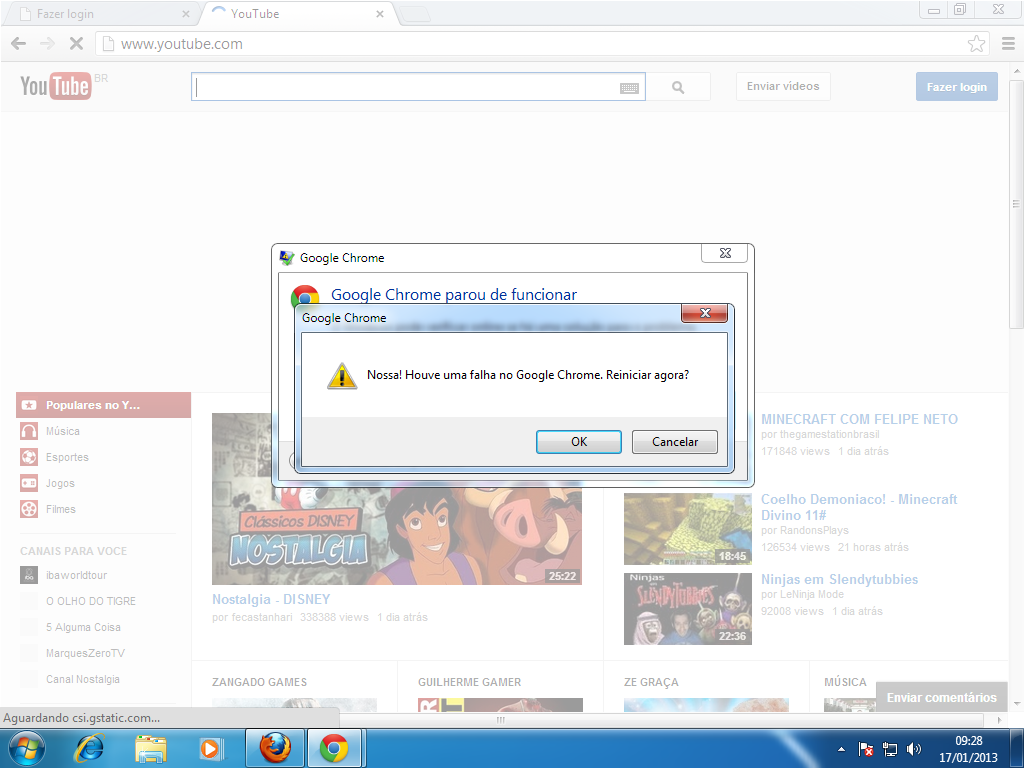Image resolution: width=1024 pixels, height=768 pixels.
Task: Click the browser forward arrow
Action: tap(47, 44)
